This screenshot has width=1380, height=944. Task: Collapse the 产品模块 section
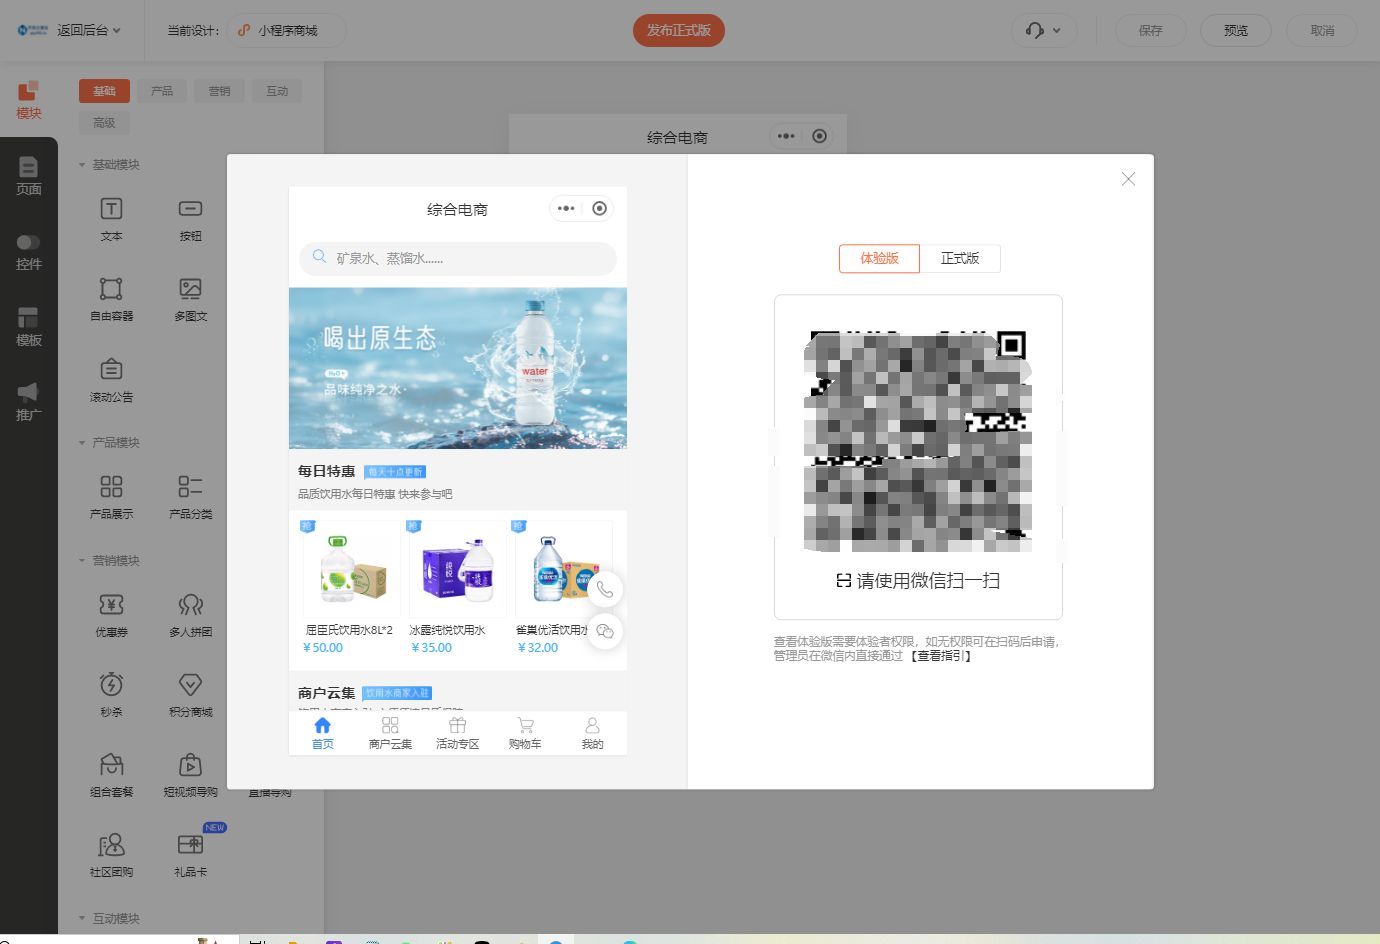pyautogui.click(x=109, y=442)
